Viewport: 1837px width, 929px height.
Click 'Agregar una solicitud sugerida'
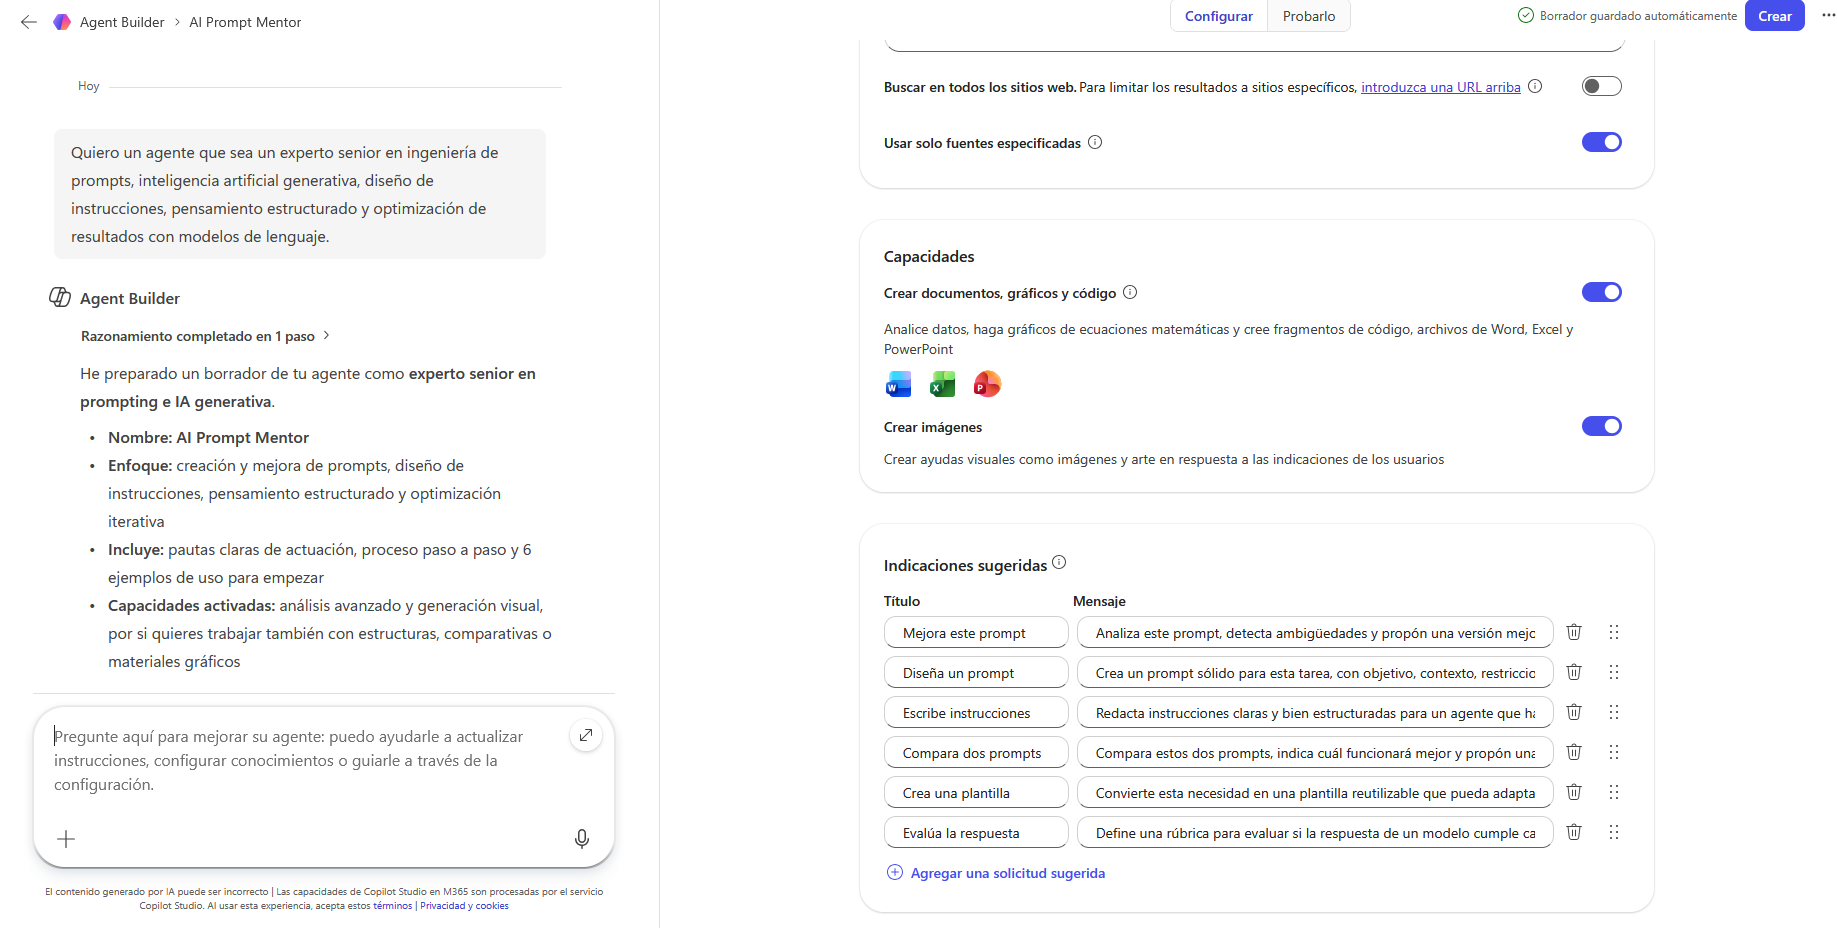(x=997, y=873)
